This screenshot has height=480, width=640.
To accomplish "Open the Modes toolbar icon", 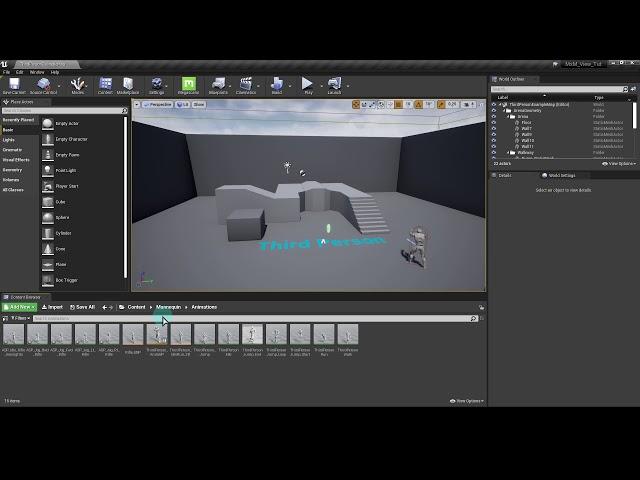I will click(x=77, y=86).
